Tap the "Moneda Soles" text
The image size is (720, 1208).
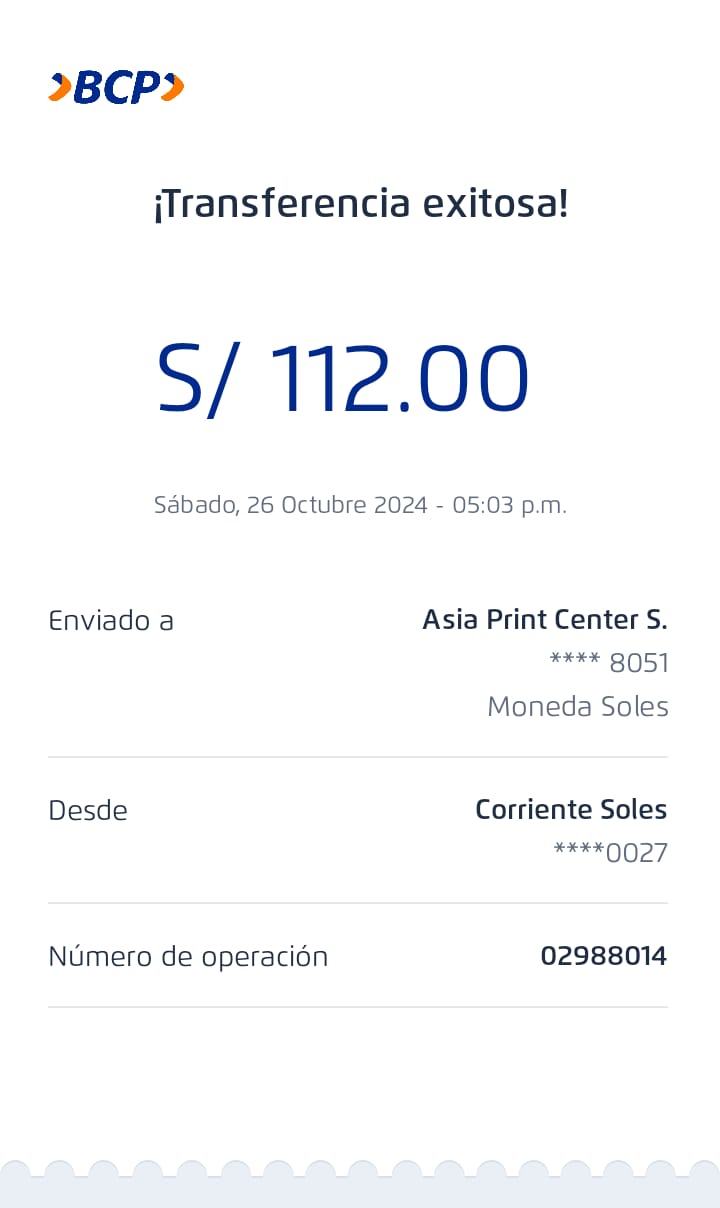point(577,707)
